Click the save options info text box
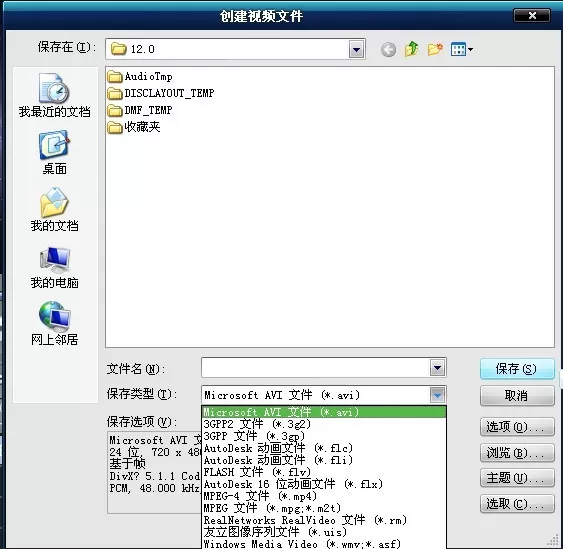563x549 pixels. click(154, 472)
